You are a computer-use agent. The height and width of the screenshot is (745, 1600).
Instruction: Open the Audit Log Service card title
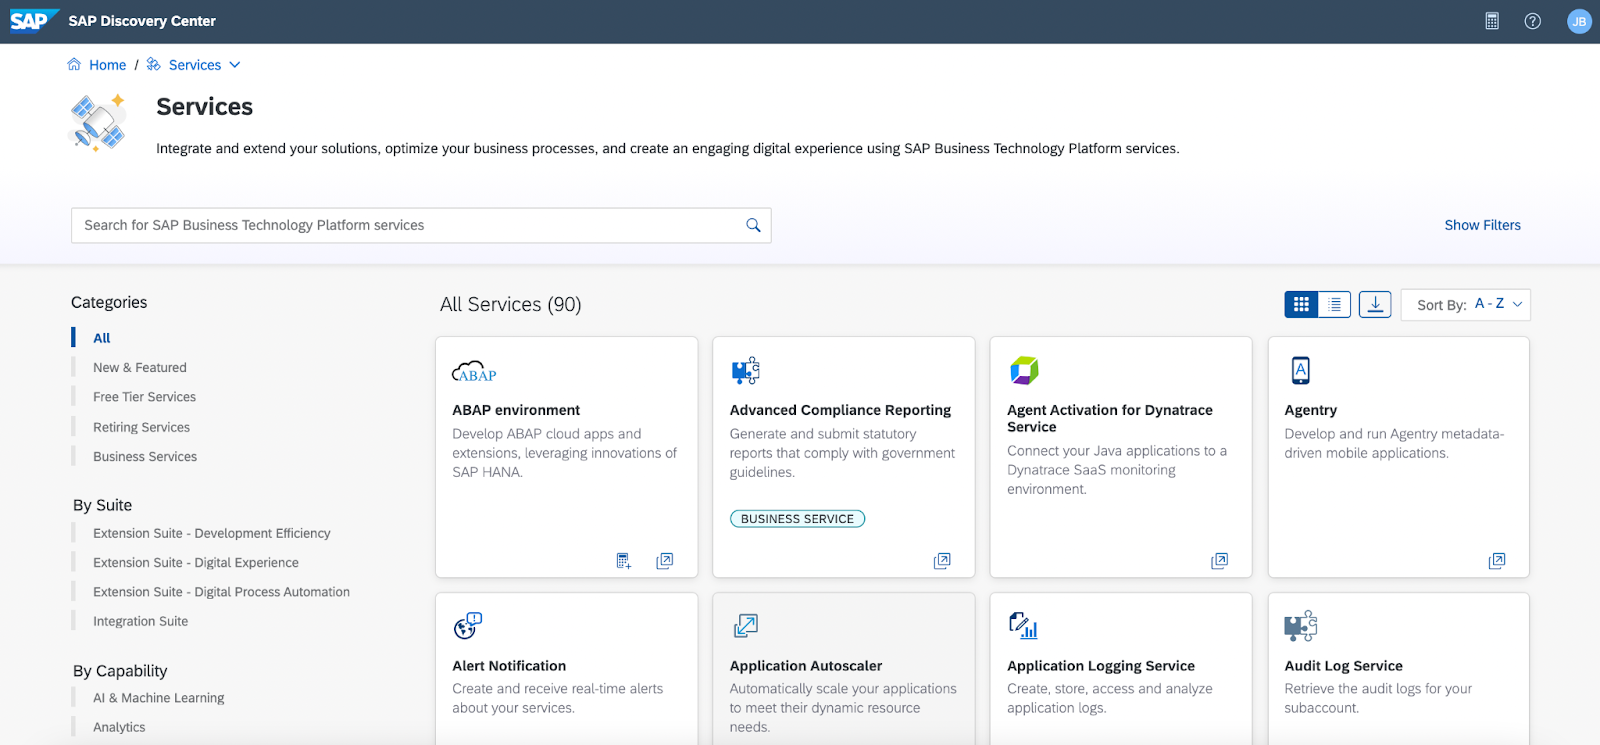[x=1343, y=666]
